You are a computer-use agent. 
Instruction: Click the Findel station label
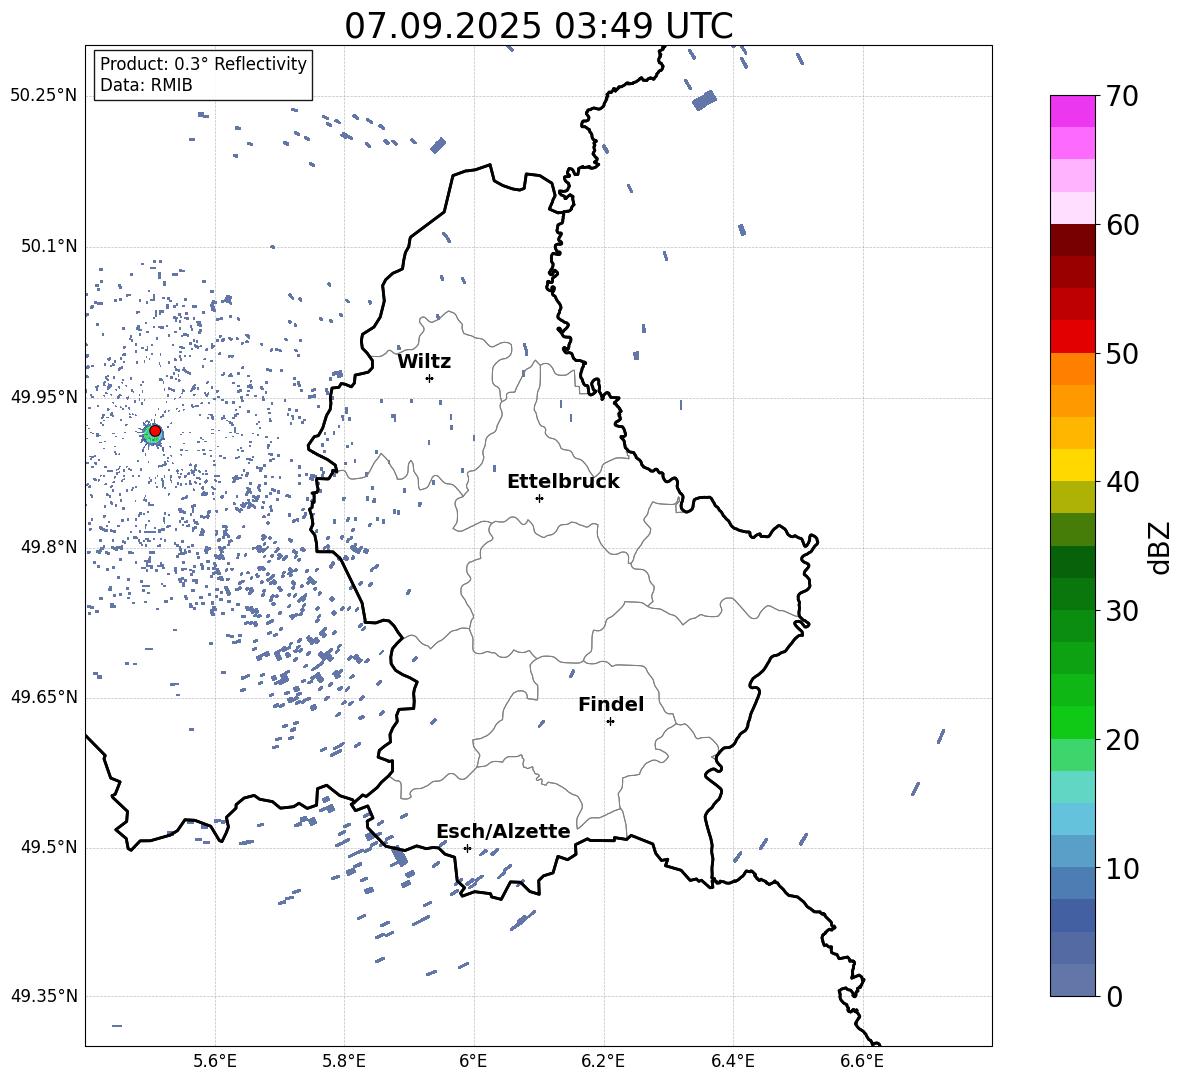click(x=611, y=704)
